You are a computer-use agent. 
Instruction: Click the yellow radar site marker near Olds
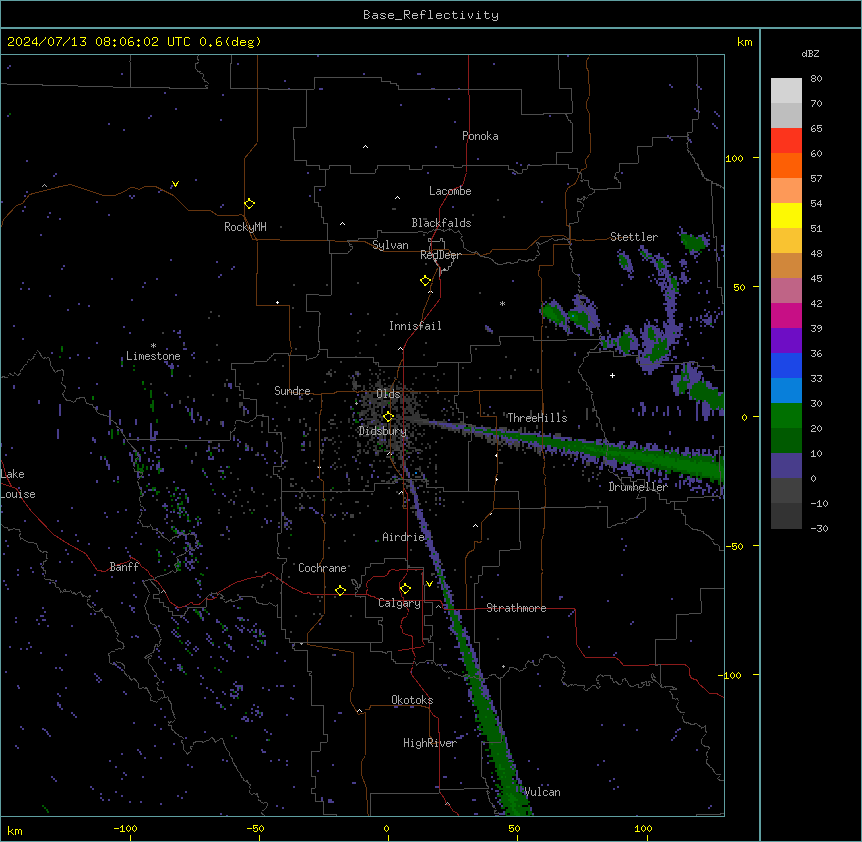(x=388, y=417)
